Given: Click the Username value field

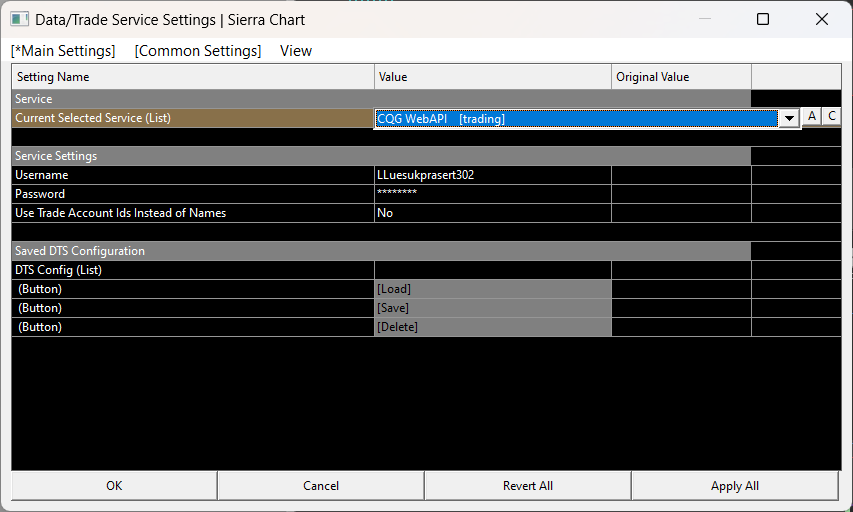Looking at the screenshot, I should tap(492, 175).
